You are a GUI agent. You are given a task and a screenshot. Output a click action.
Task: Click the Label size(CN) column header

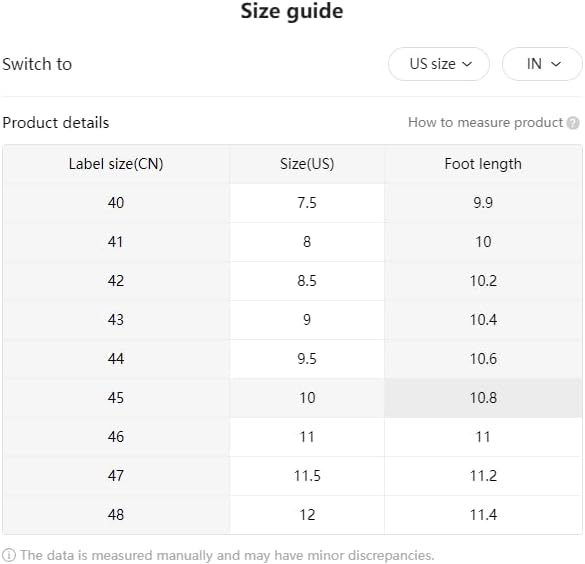116,164
